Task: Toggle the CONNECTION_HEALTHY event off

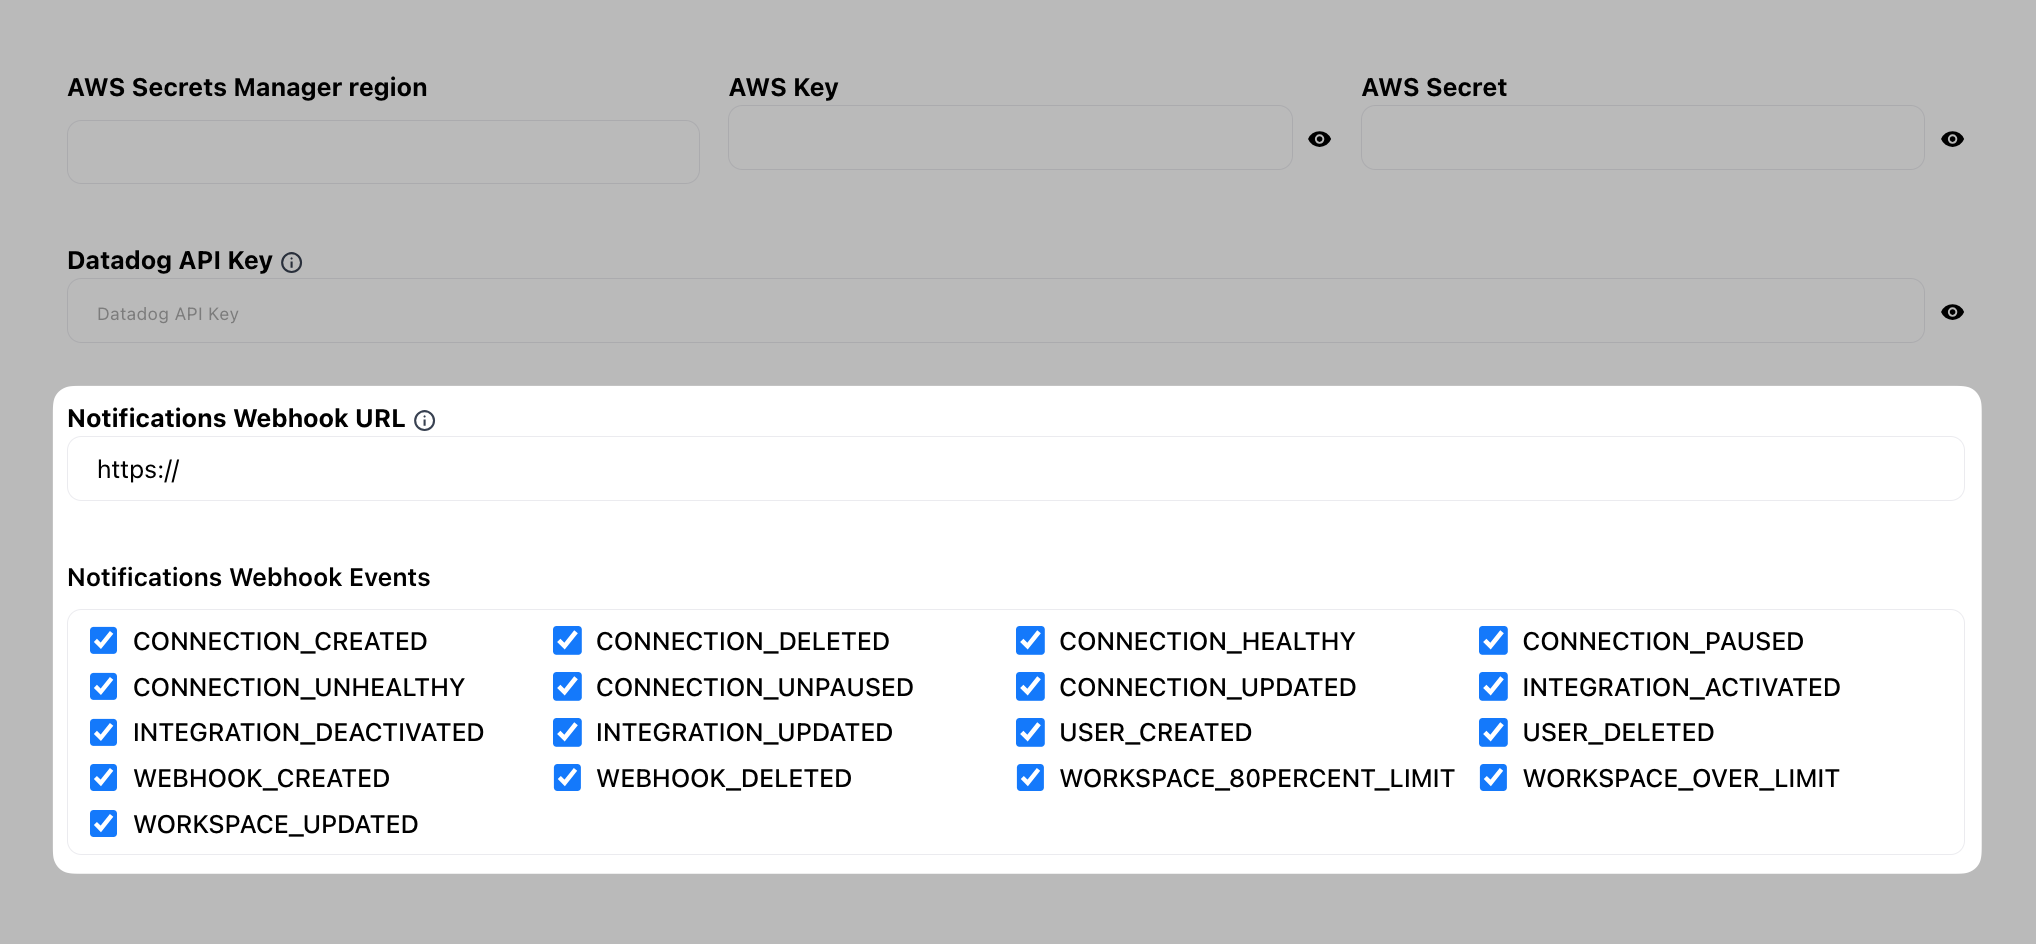Action: [x=1030, y=640]
